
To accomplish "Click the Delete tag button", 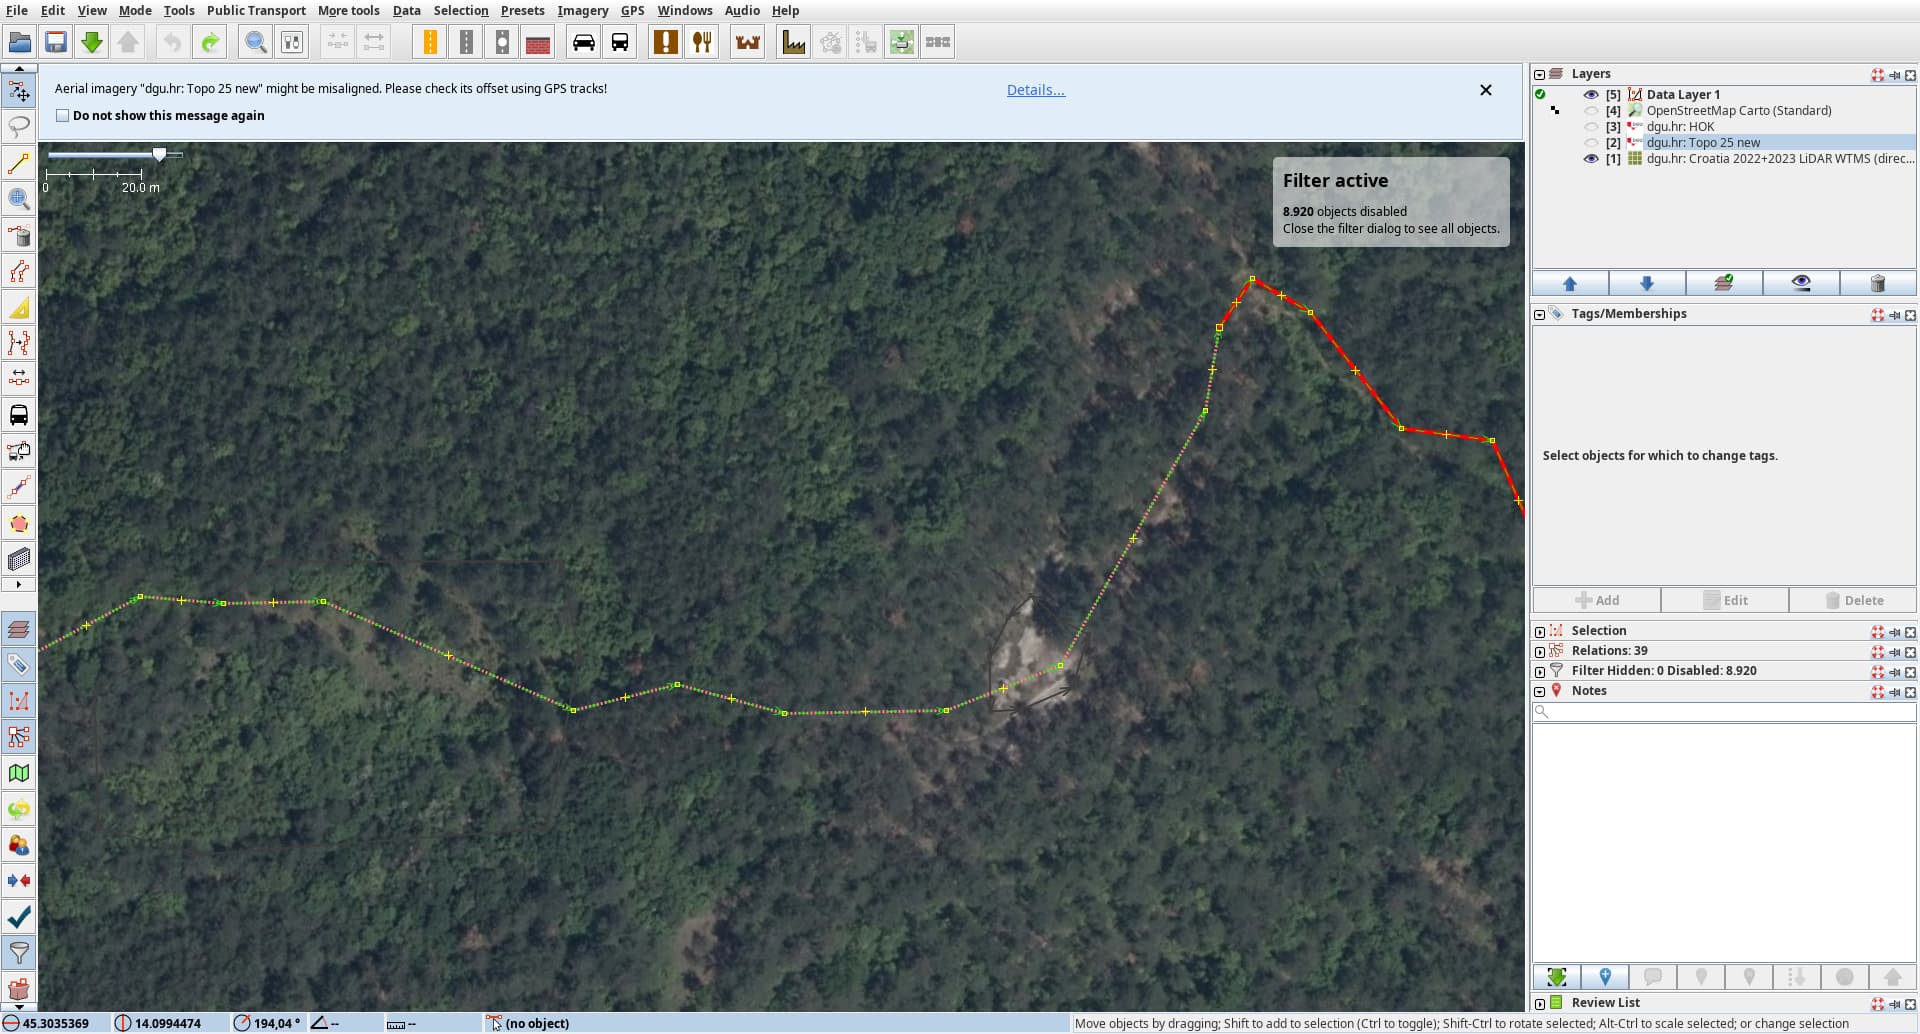I will (x=1853, y=600).
